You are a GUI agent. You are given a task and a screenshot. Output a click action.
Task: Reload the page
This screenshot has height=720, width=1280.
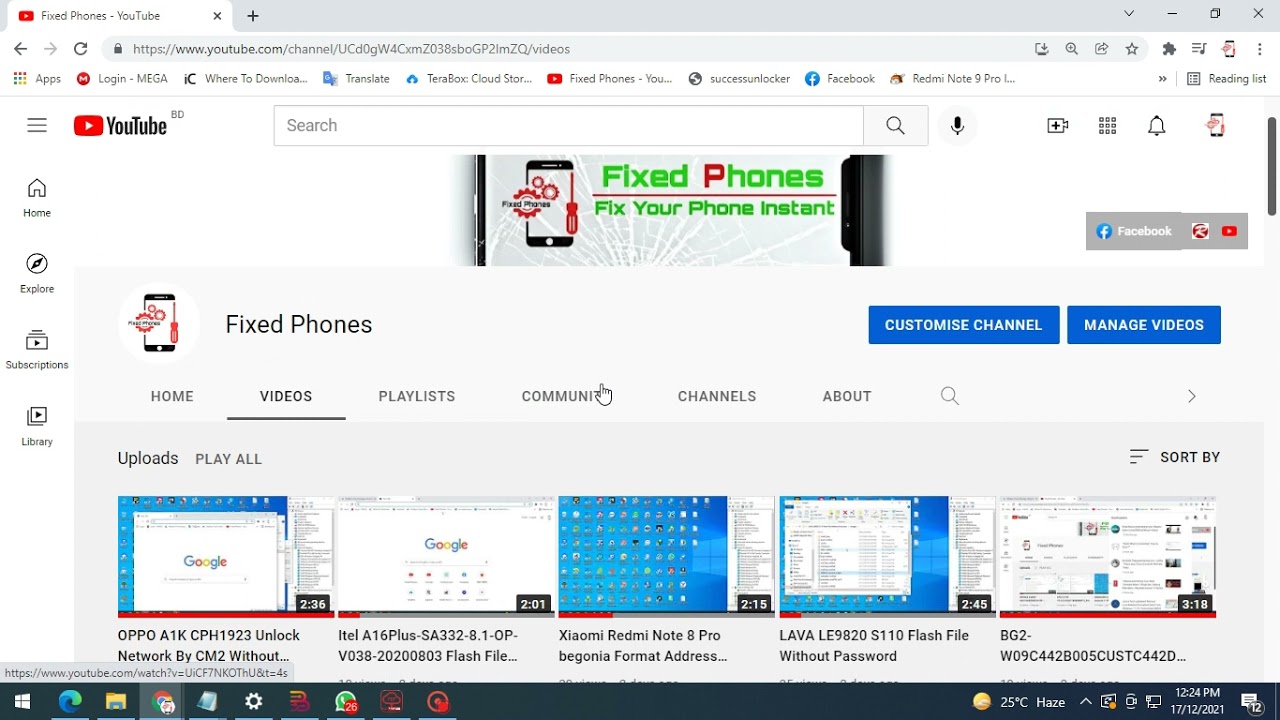[x=81, y=48]
